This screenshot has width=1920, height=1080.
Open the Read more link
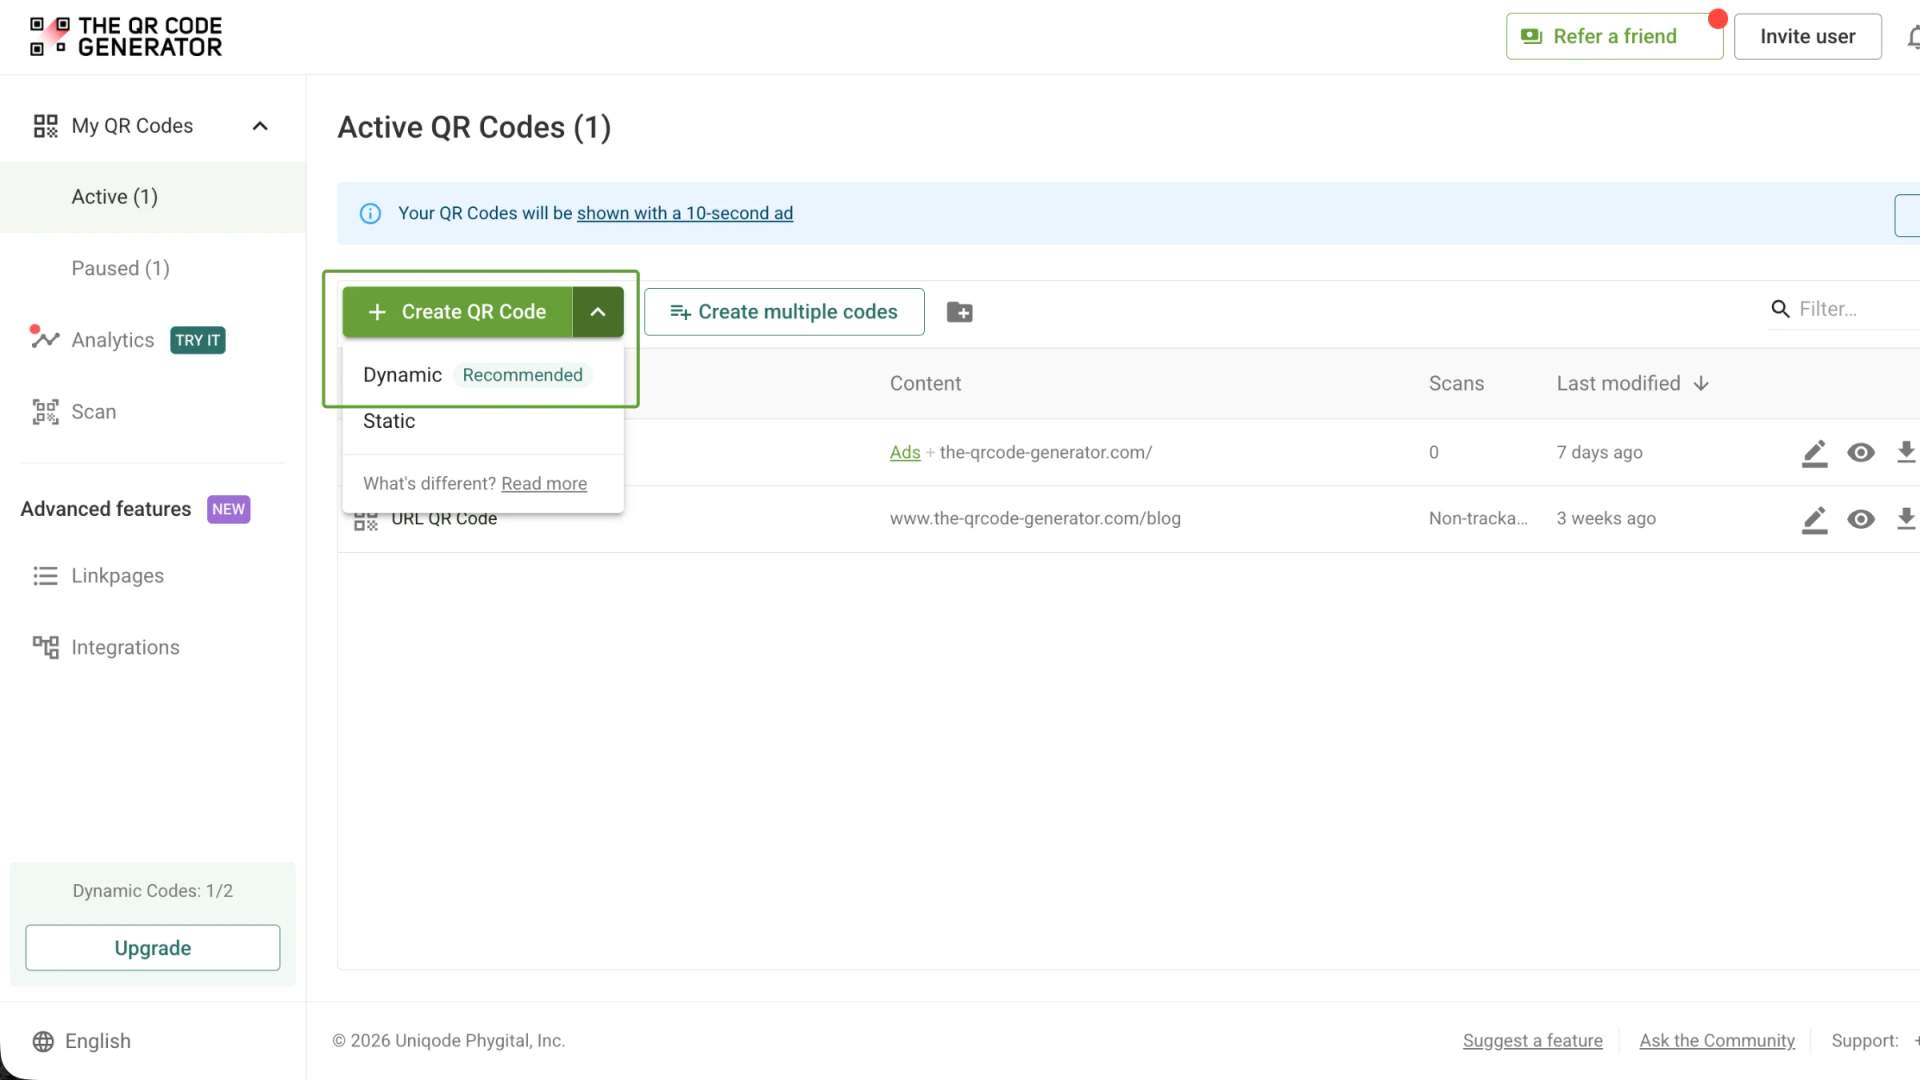pos(544,483)
